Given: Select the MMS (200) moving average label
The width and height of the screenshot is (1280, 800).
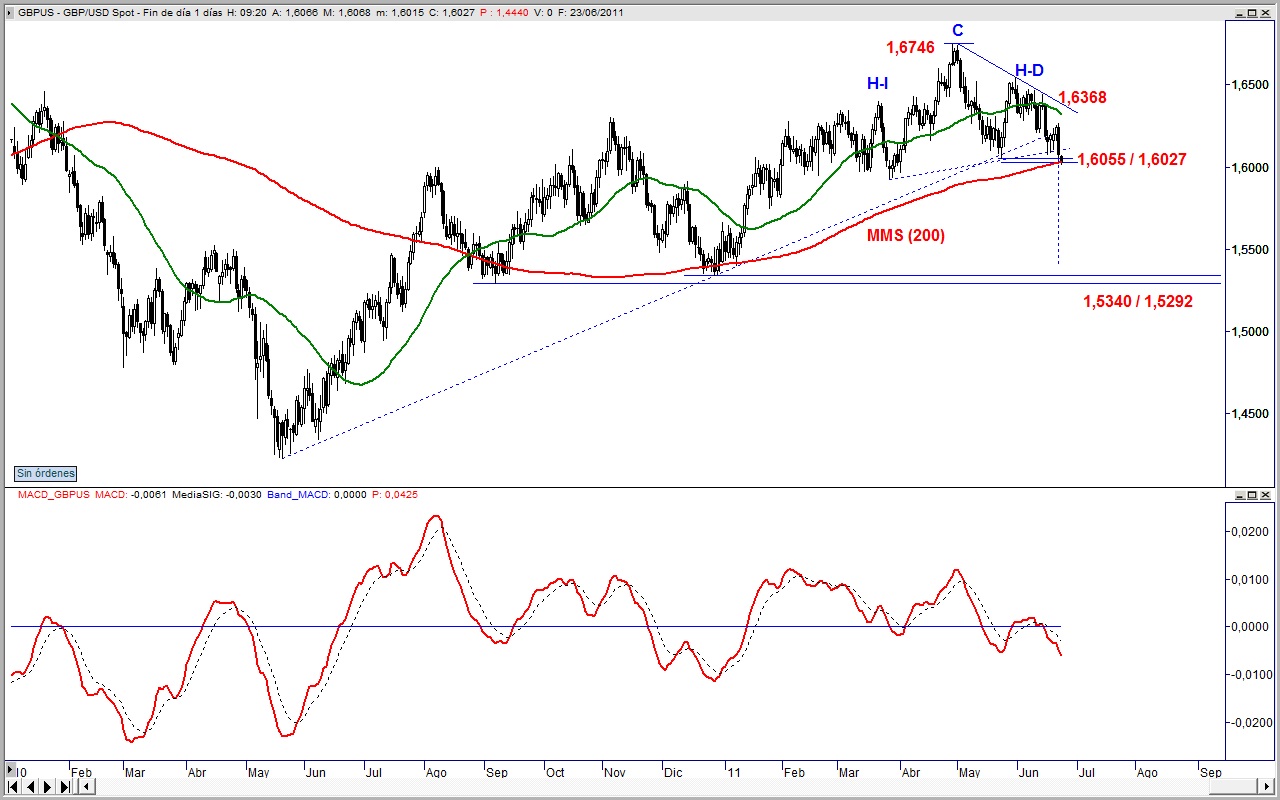Looking at the screenshot, I should pos(906,236).
